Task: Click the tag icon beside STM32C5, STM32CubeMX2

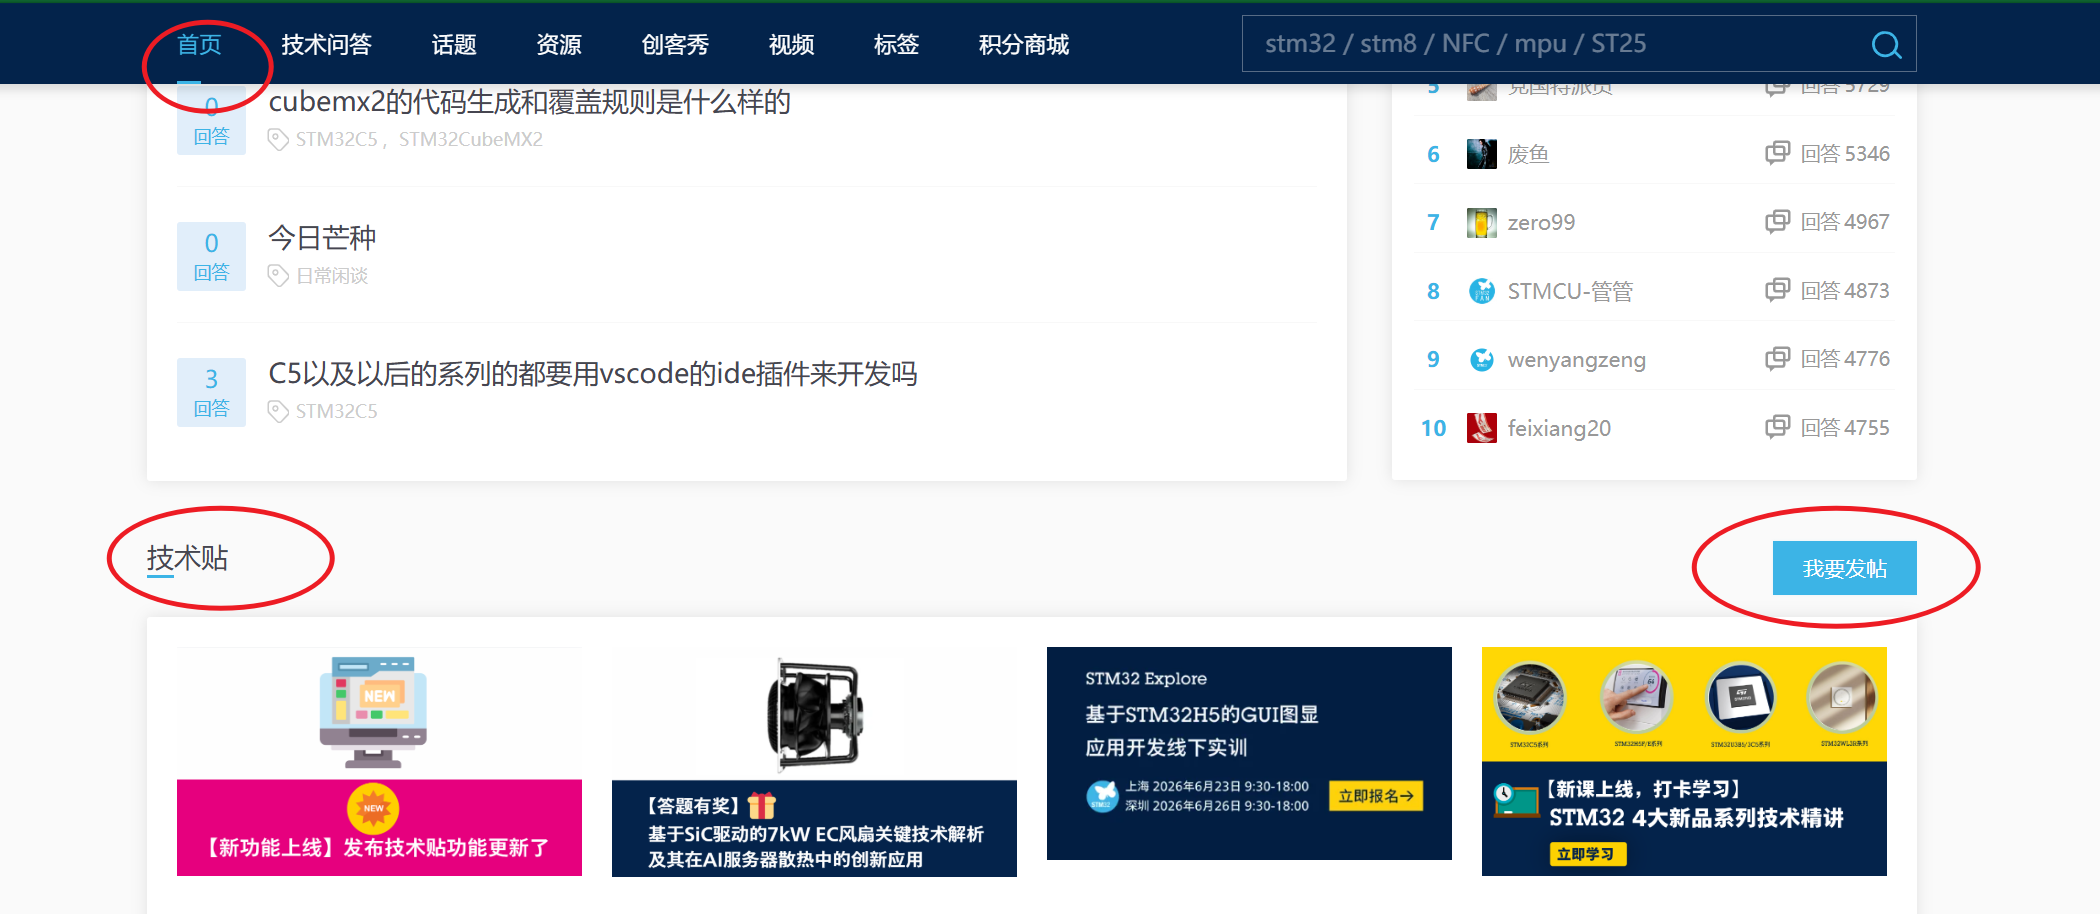Action: click(x=278, y=140)
